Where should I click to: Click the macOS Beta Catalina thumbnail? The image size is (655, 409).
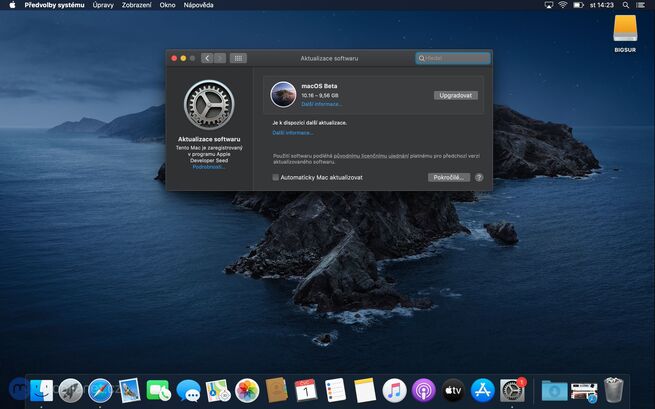(283, 94)
